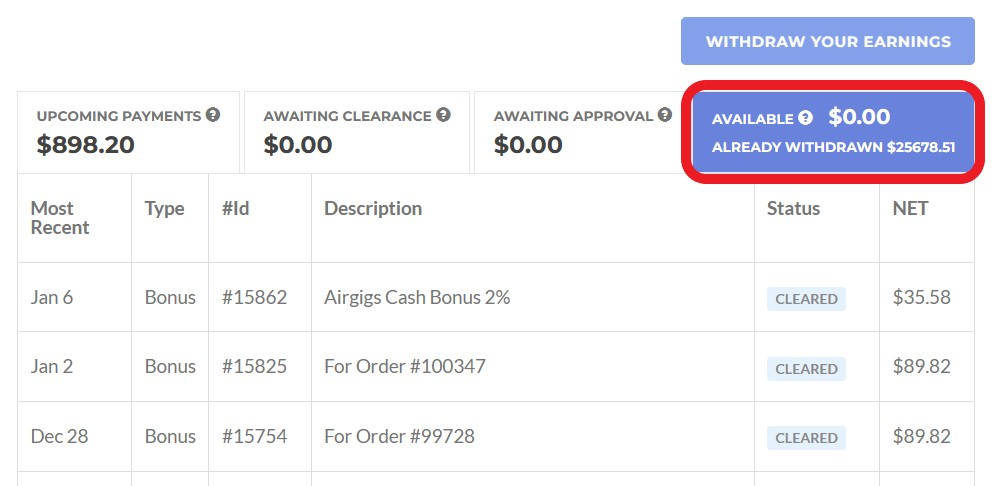Click the Awaiting Approval help icon
Screen dimensions: 994x486
pyautogui.click(x=665, y=115)
